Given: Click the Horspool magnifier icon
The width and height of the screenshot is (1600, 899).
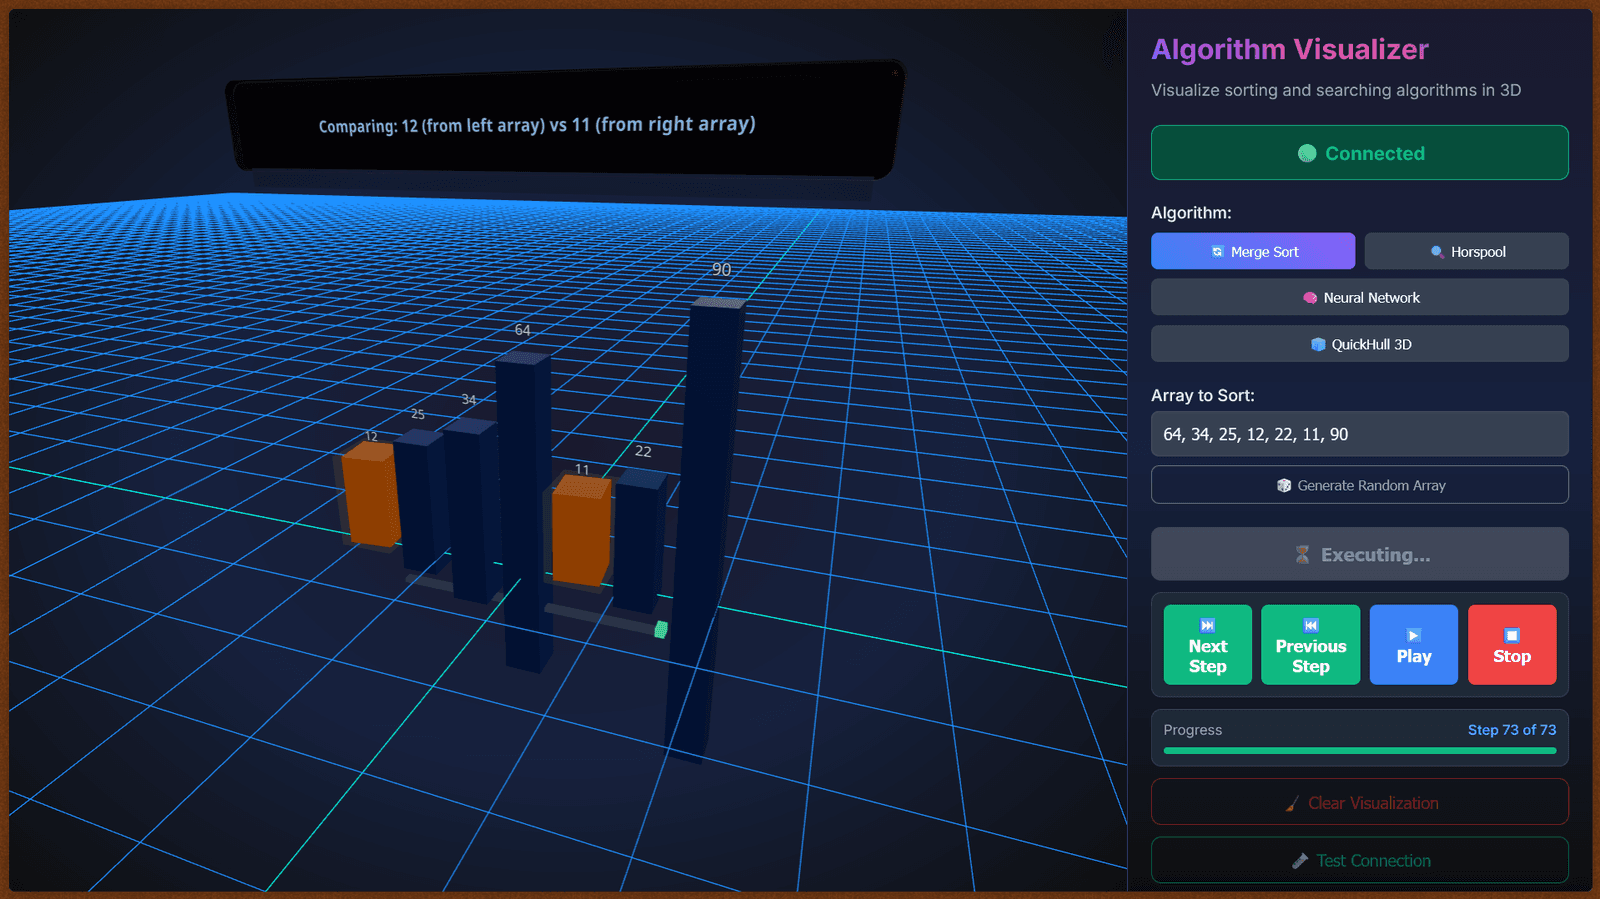Looking at the screenshot, I should 1437,252.
